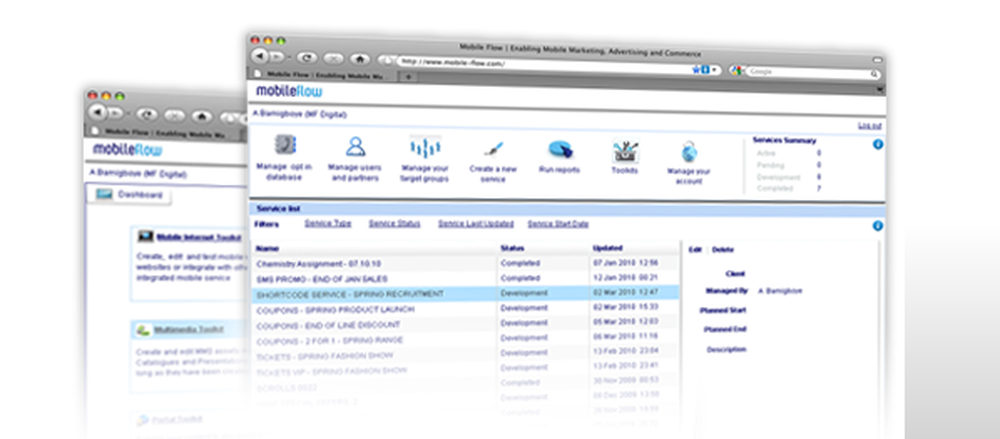
Task: Open the tab list dropdown arrow
Action: tap(880, 90)
